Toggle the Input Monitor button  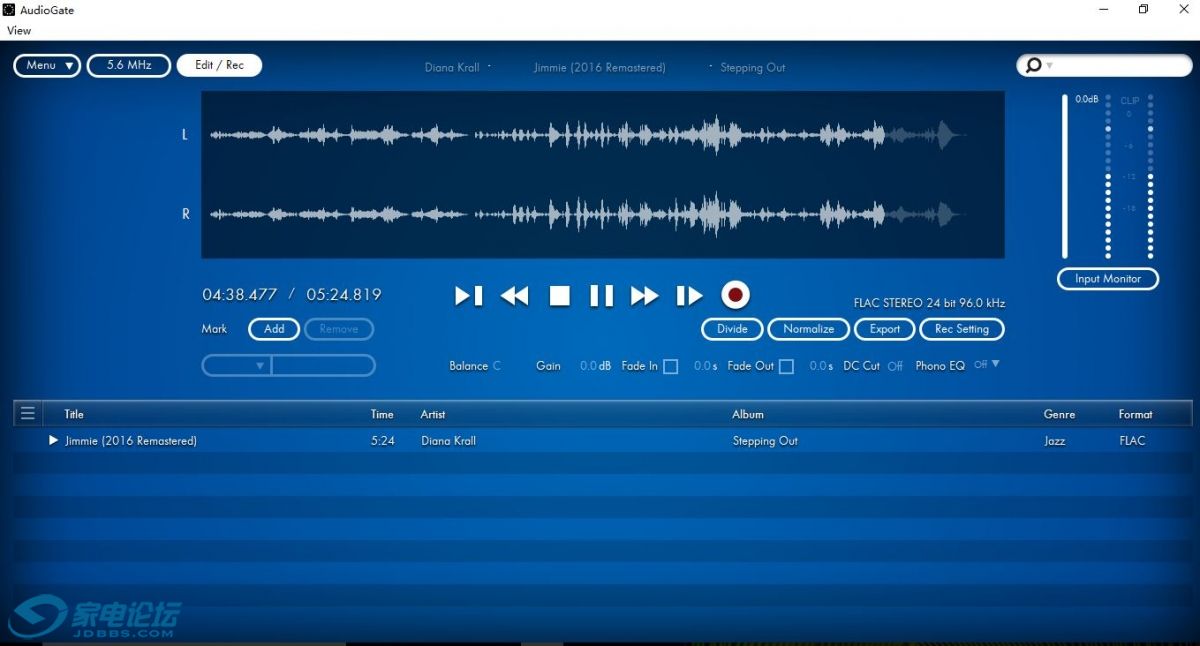pyautogui.click(x=1108, y=279)
